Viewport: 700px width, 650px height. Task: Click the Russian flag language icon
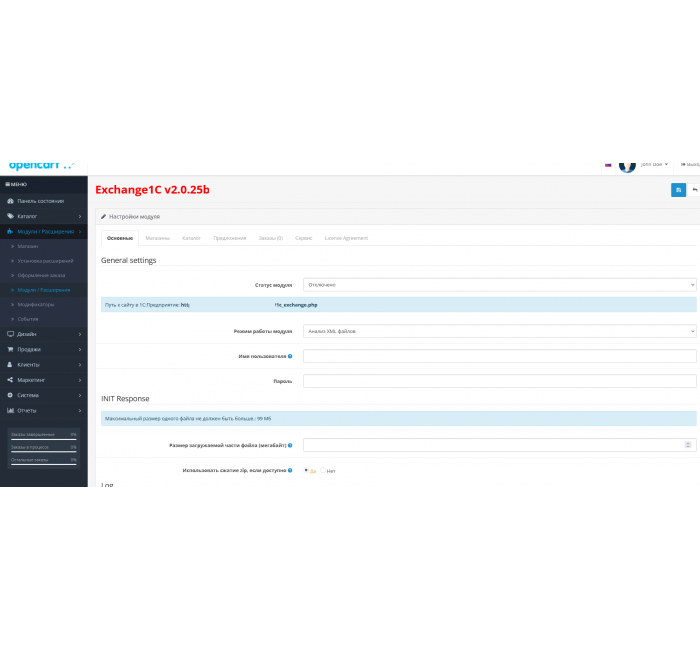tap(608, 165)
